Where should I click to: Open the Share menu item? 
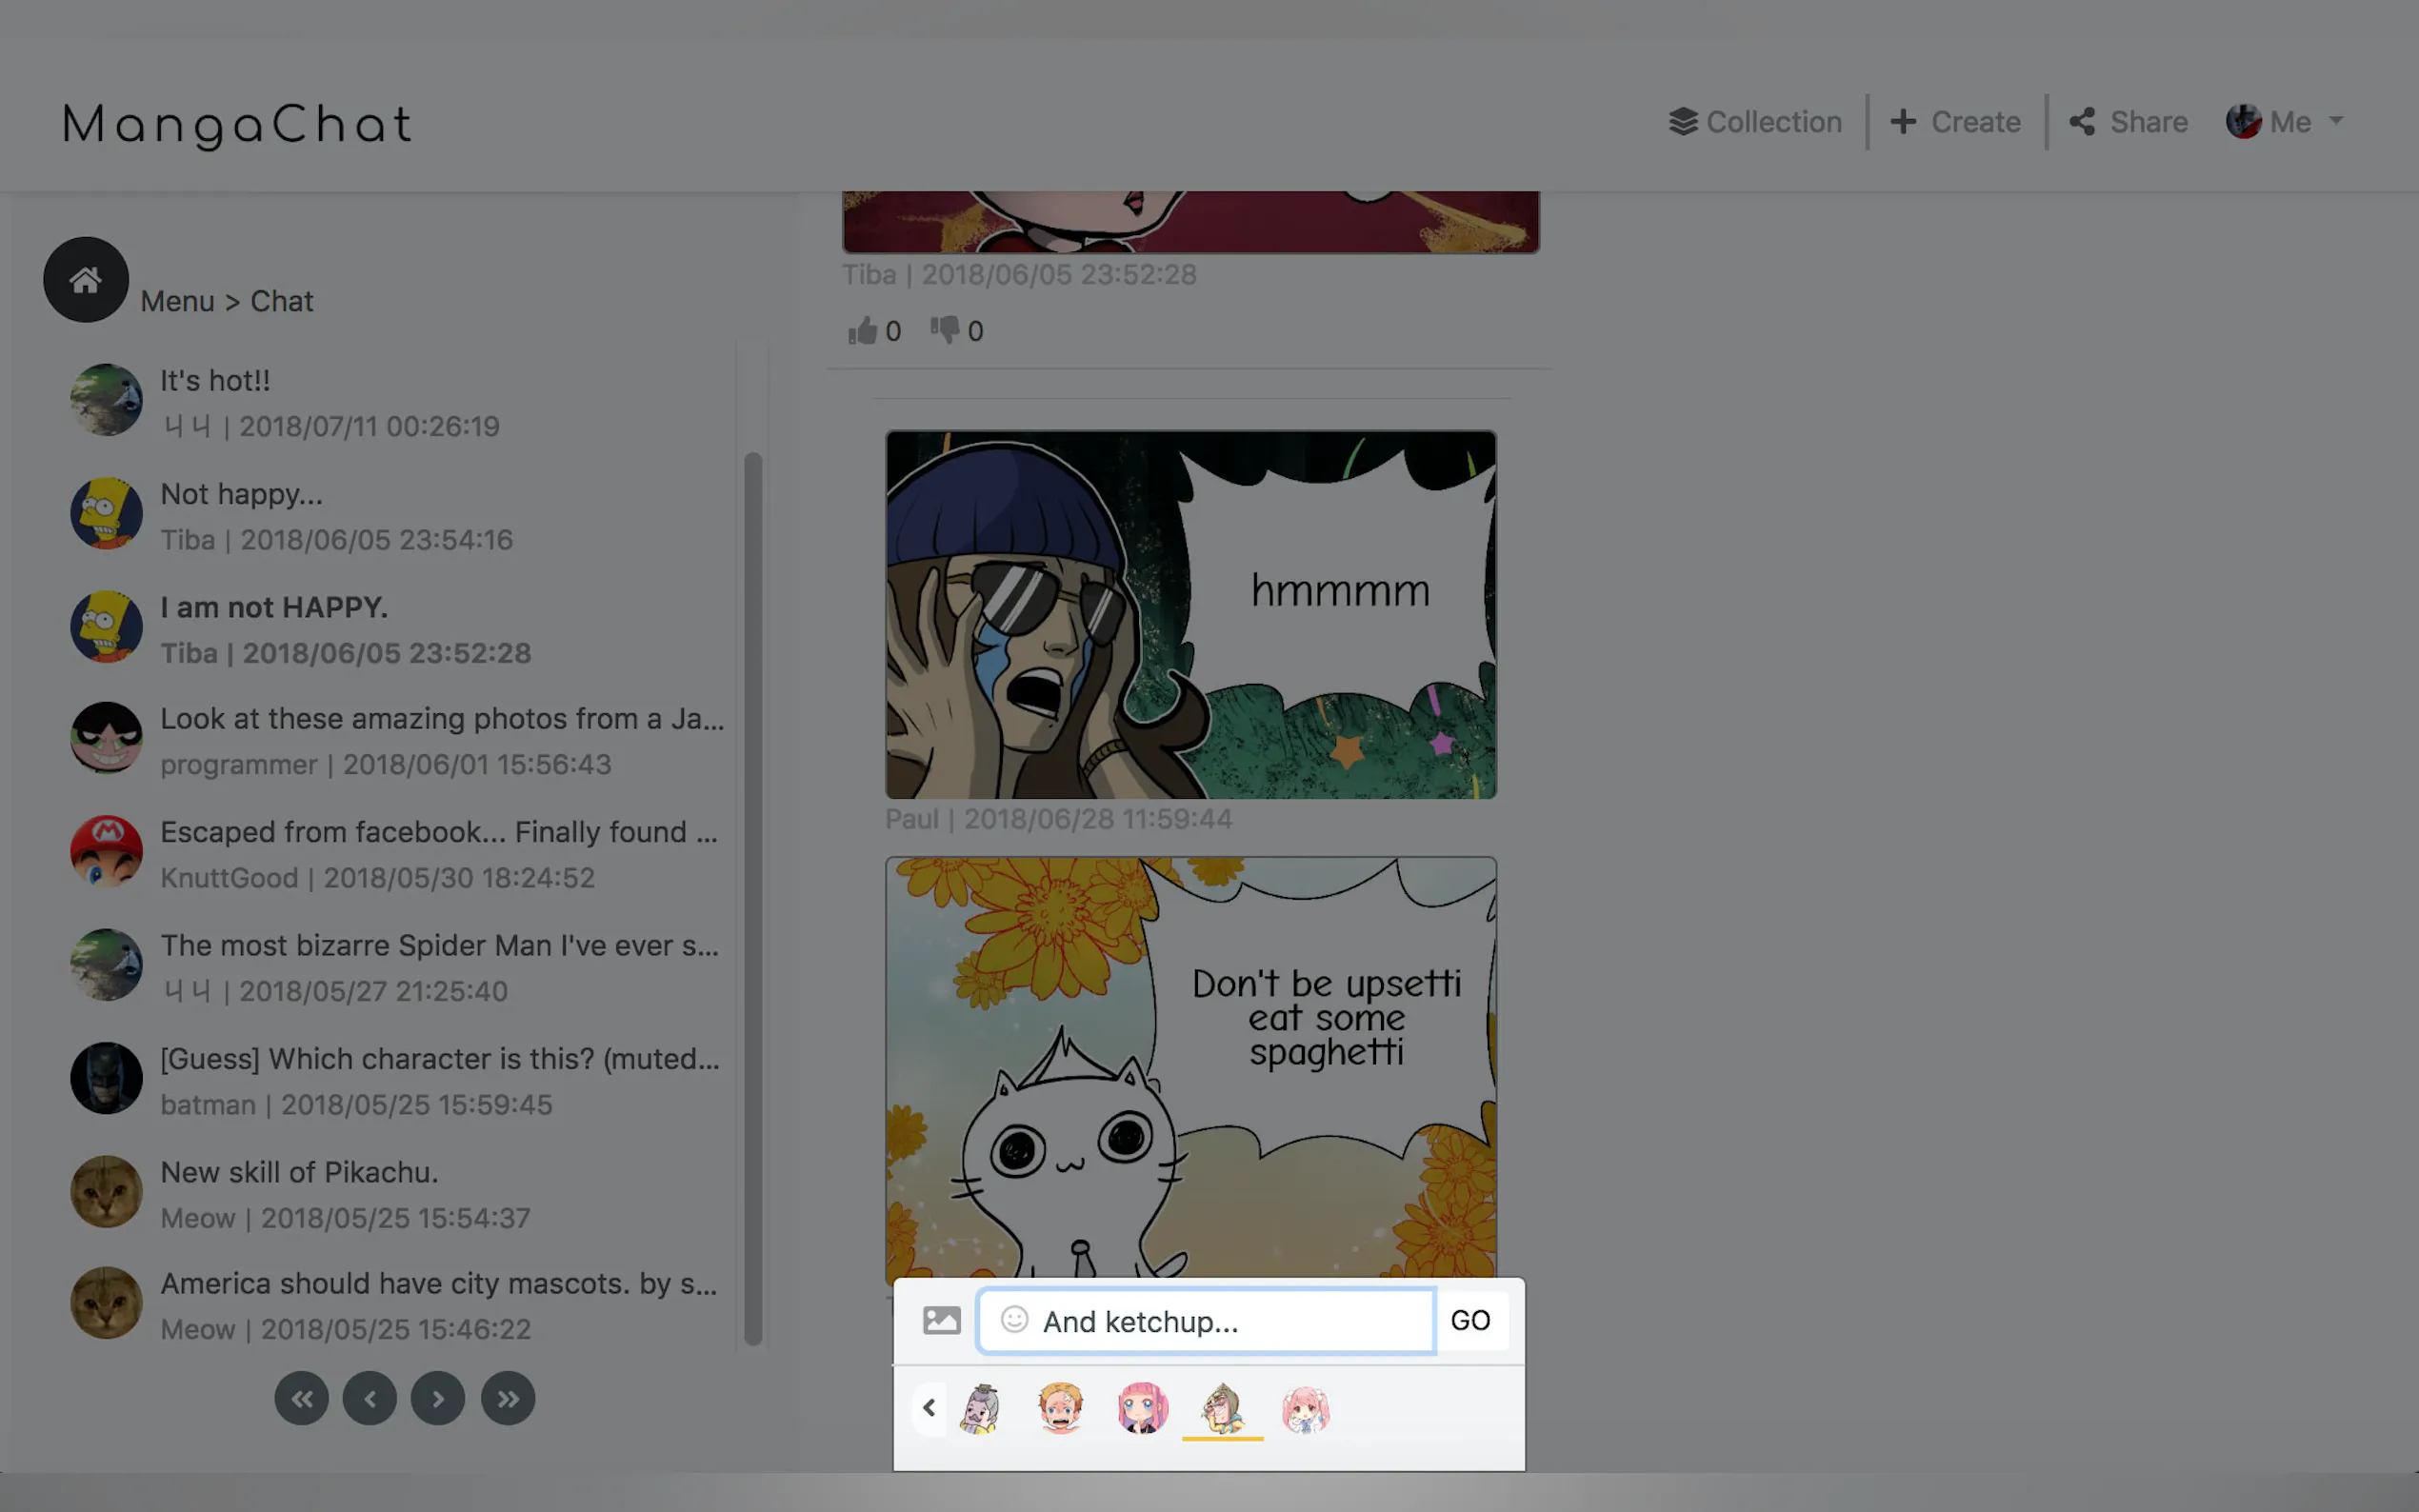(2128, 122)
